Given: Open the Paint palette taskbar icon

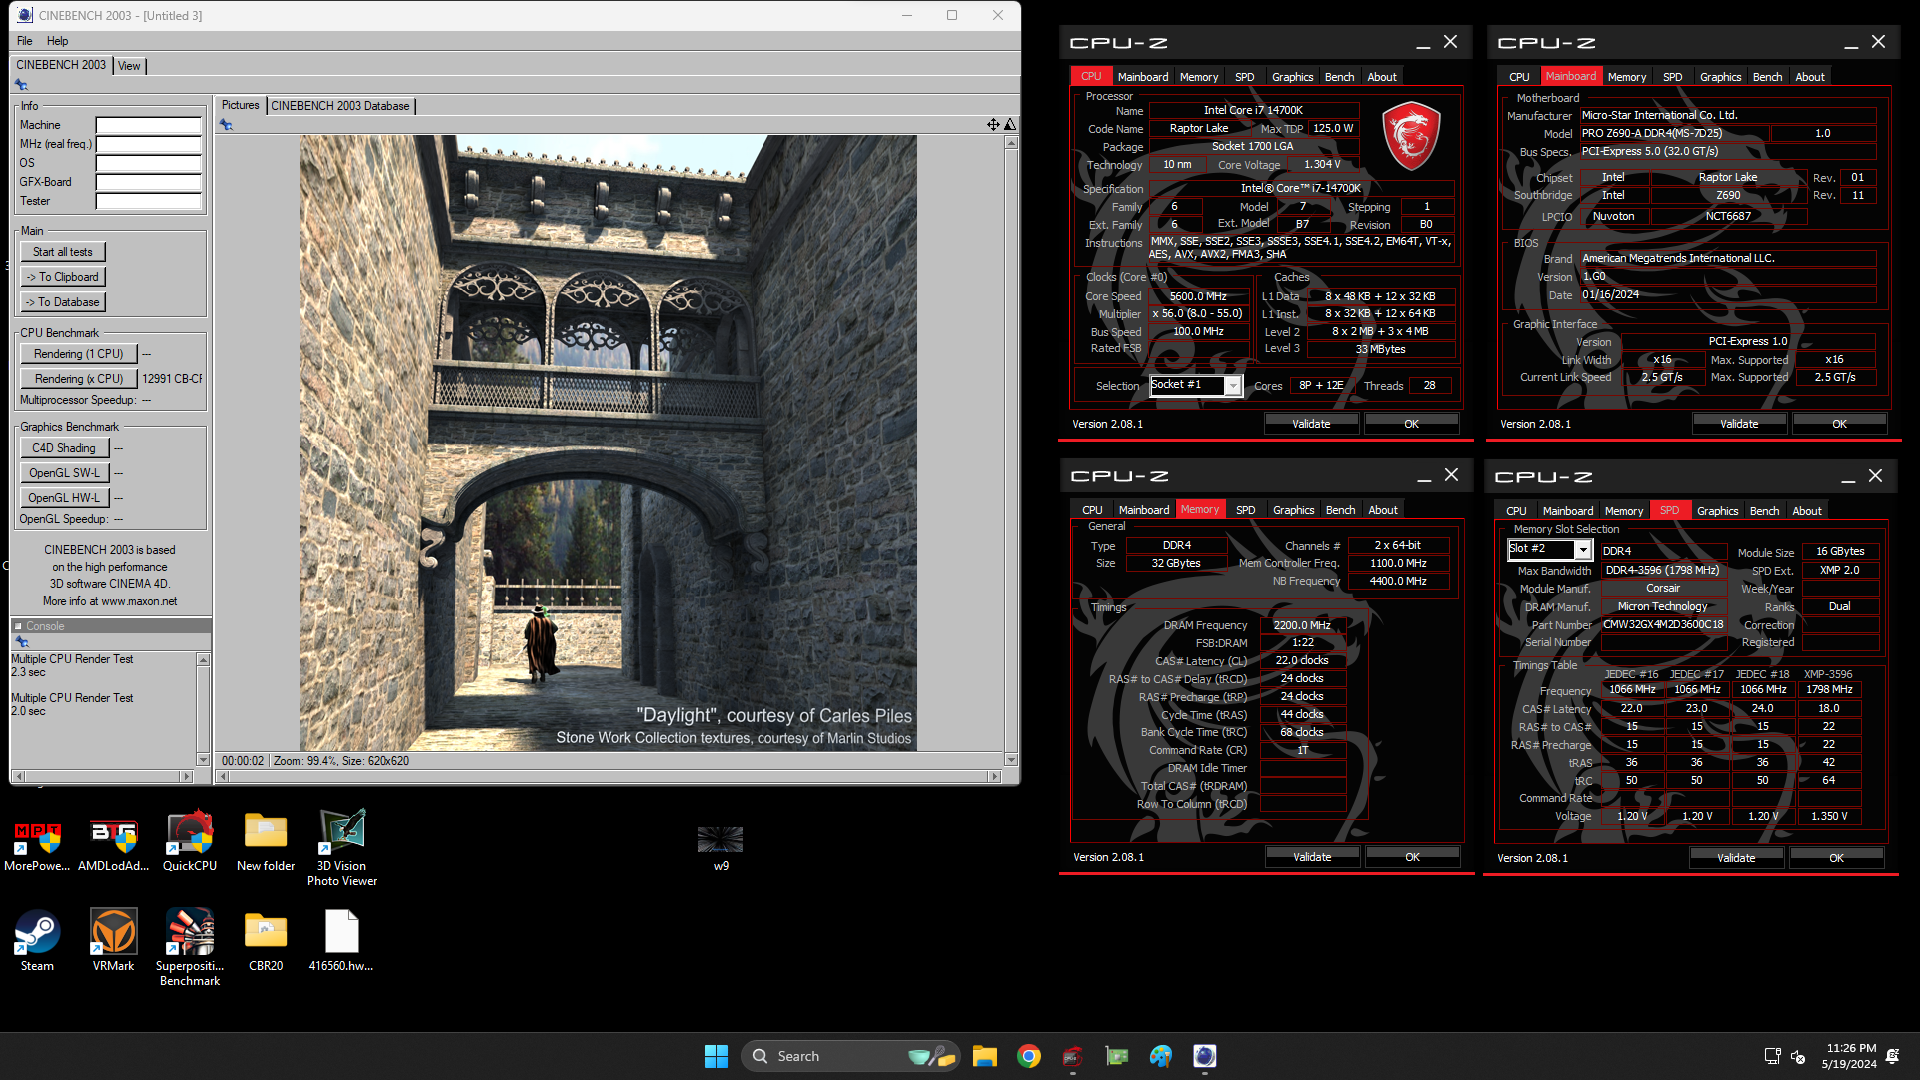Looking at the screenshot, I should (x=1160, y=1056).
